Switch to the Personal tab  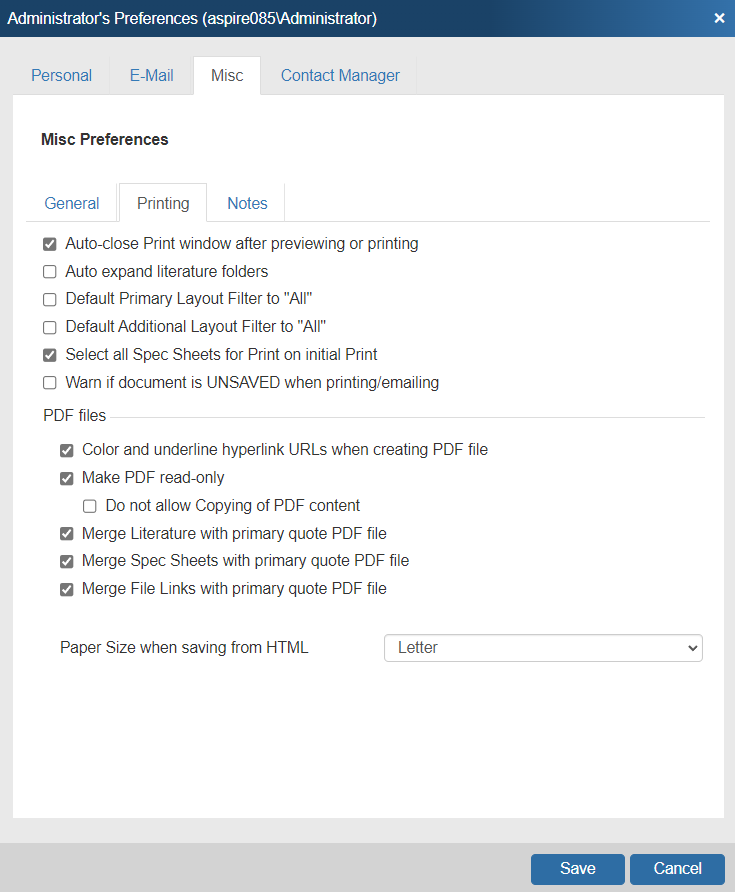[61, 75]
